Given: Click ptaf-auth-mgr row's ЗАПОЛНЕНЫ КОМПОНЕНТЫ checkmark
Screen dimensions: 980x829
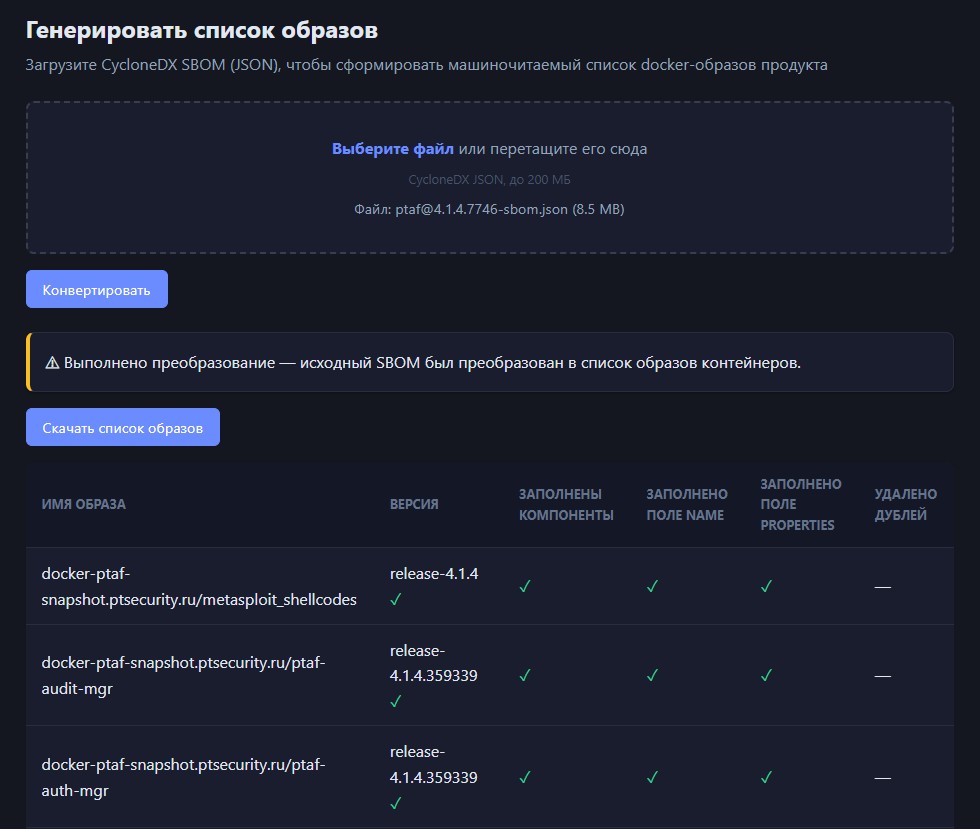Looking at the screenshot, I should pos(525,777).
